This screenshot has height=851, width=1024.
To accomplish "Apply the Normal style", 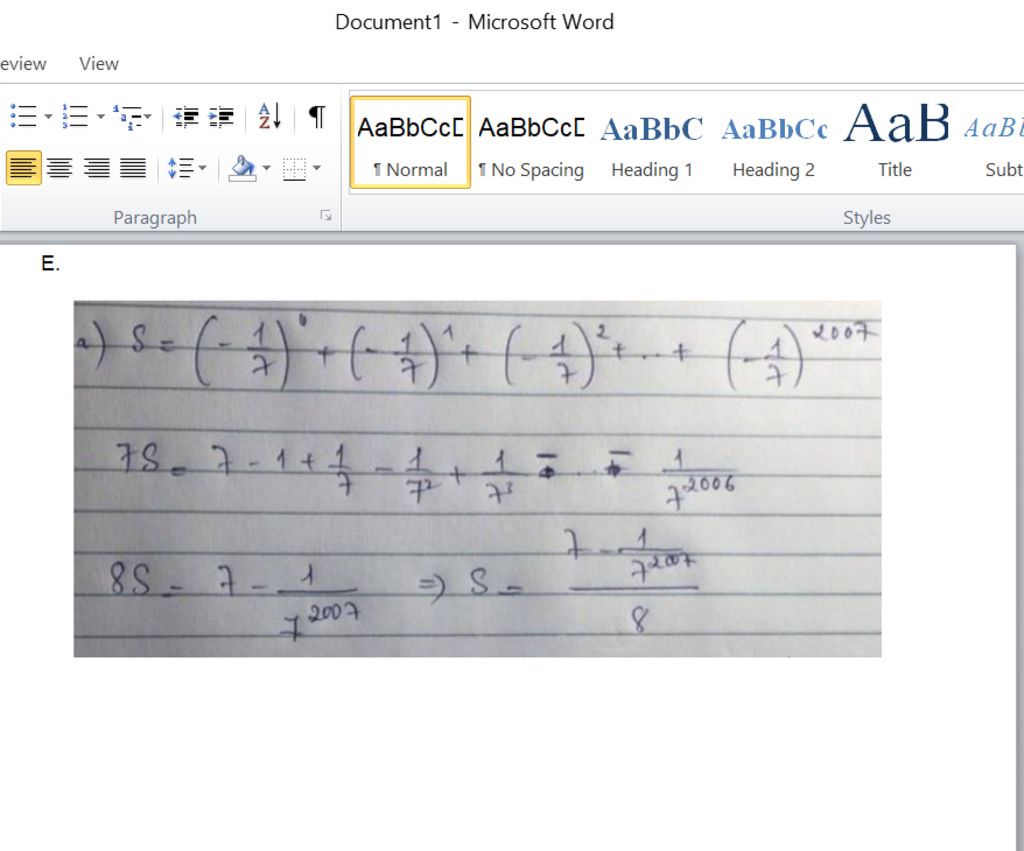I will click(x=410, y=142).
